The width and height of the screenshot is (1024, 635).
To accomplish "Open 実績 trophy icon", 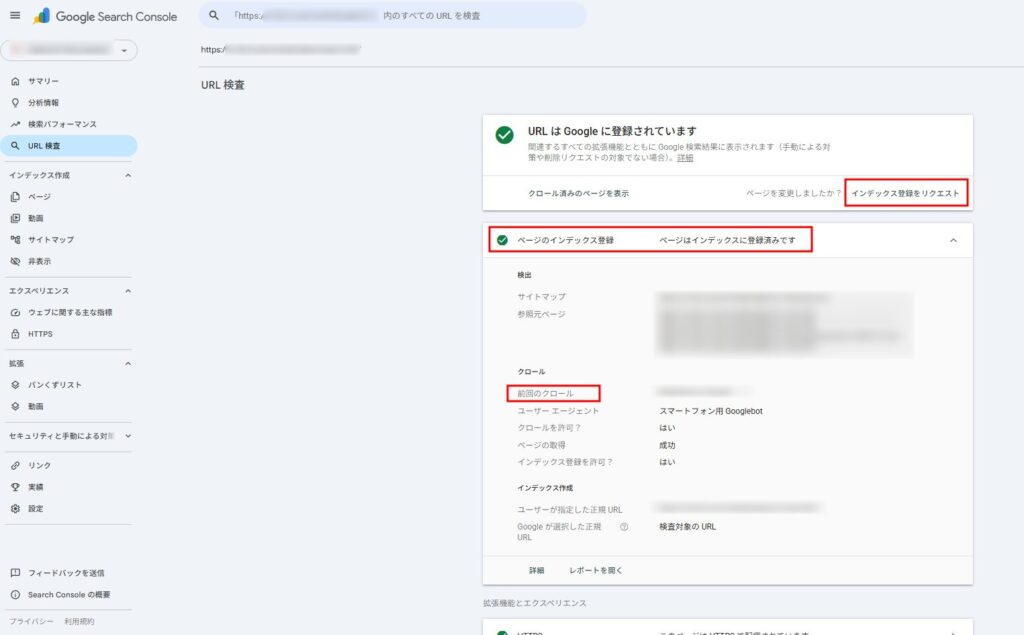I will 15,487.
